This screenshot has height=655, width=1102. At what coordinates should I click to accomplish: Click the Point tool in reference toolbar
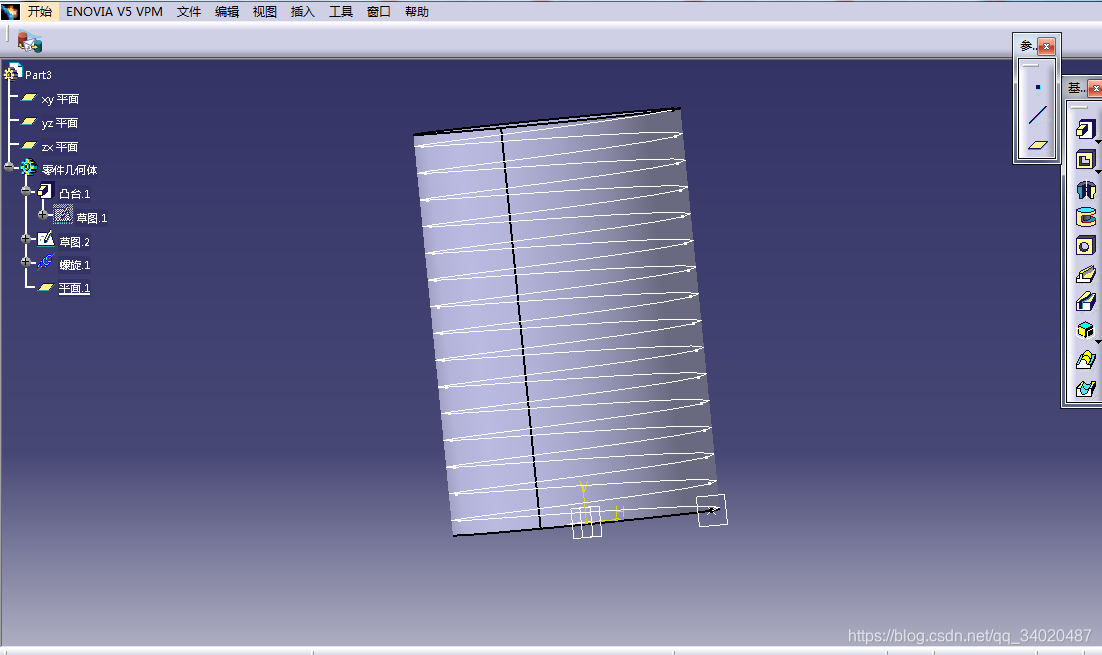point(1038,87)
